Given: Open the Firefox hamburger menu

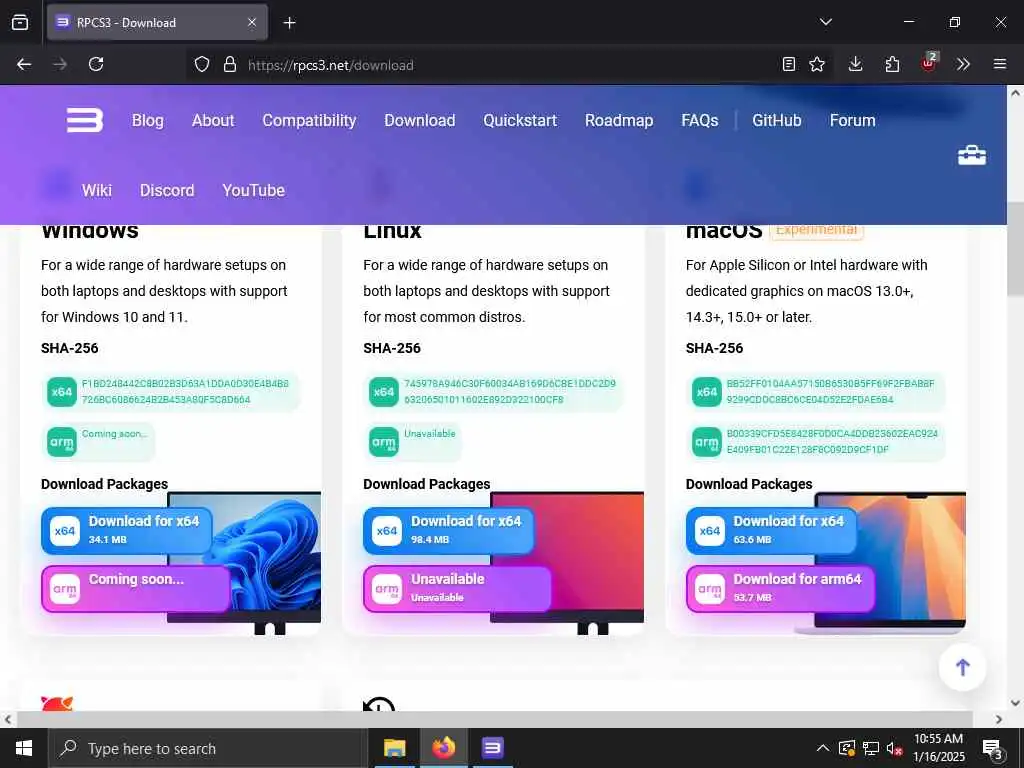Looking at the screenshot, I should [1000, 64].
